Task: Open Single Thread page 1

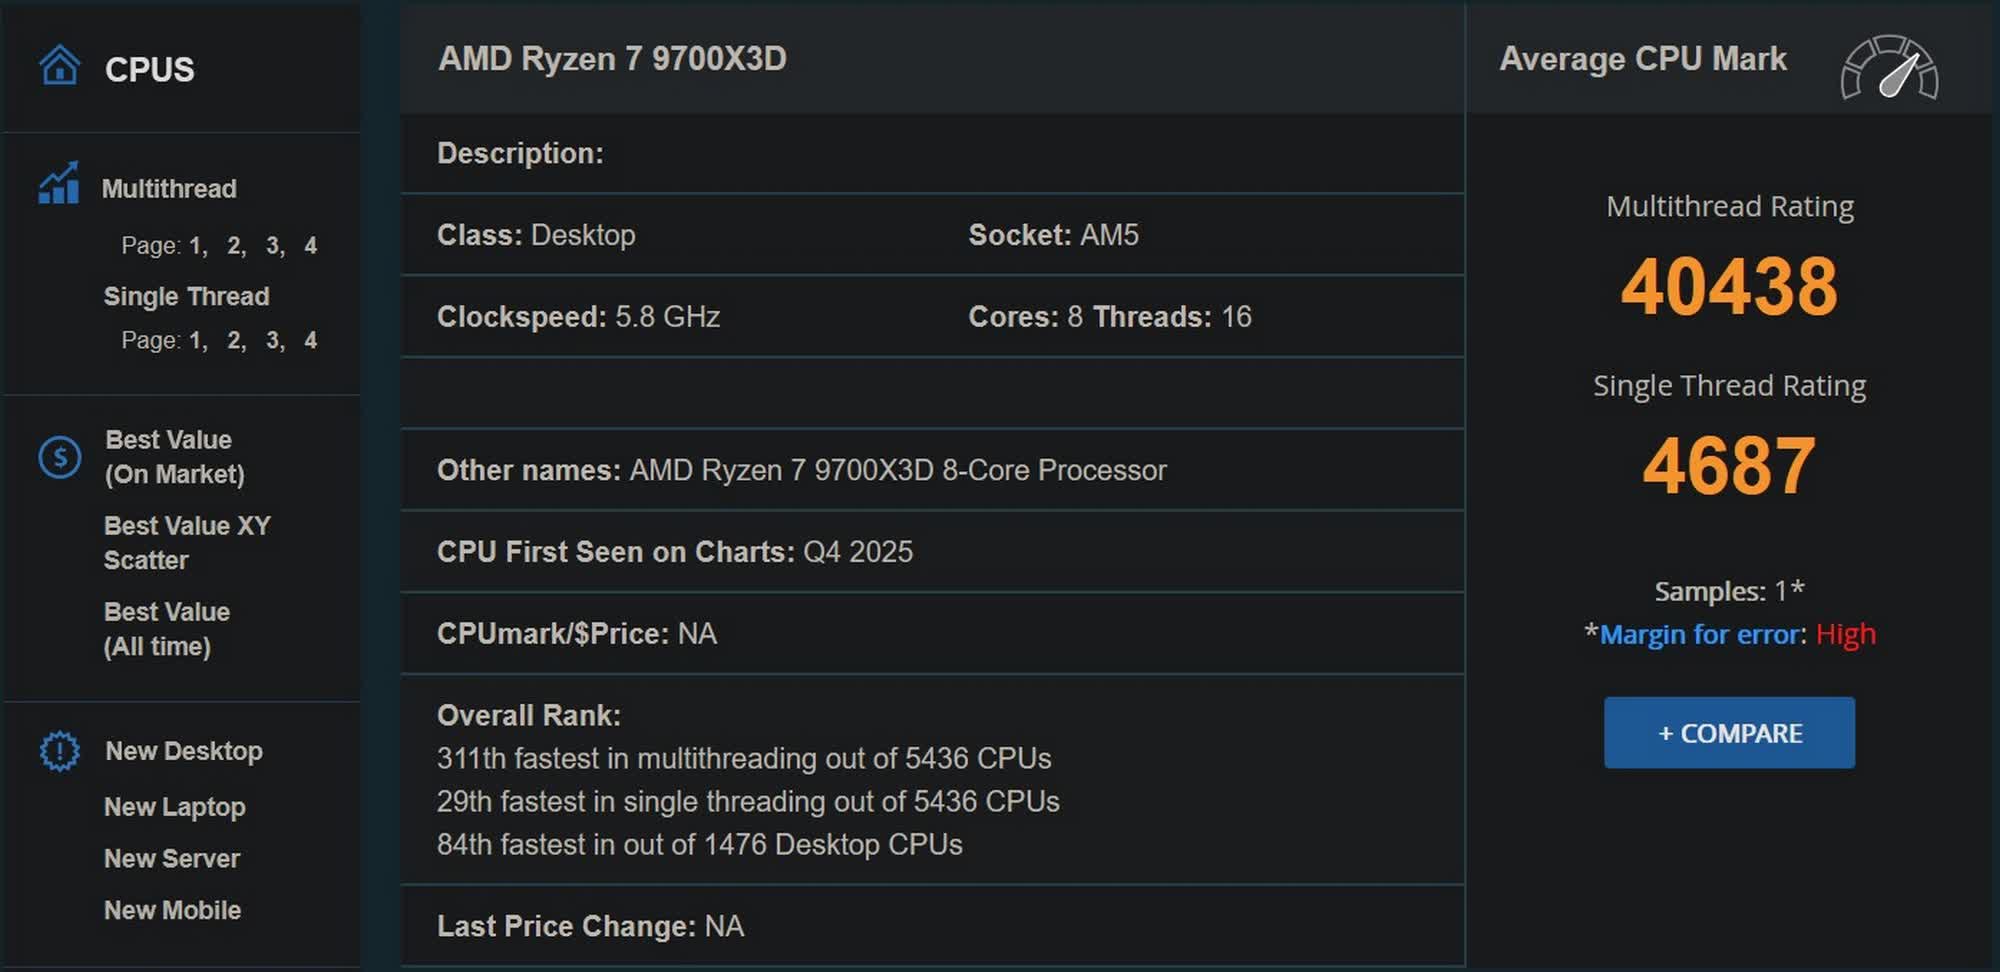Action: click(196, 340)
